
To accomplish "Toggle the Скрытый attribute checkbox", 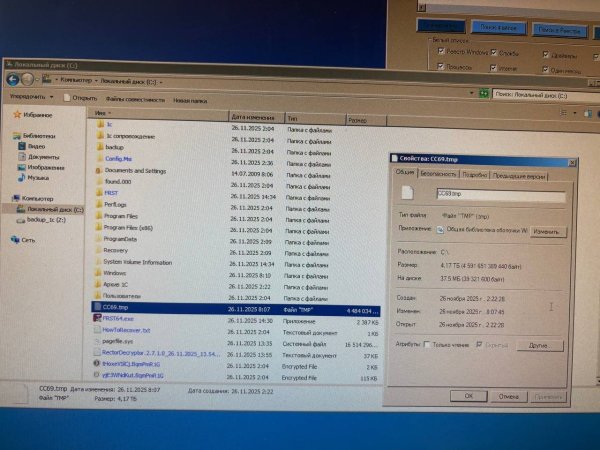I will 479,345.
